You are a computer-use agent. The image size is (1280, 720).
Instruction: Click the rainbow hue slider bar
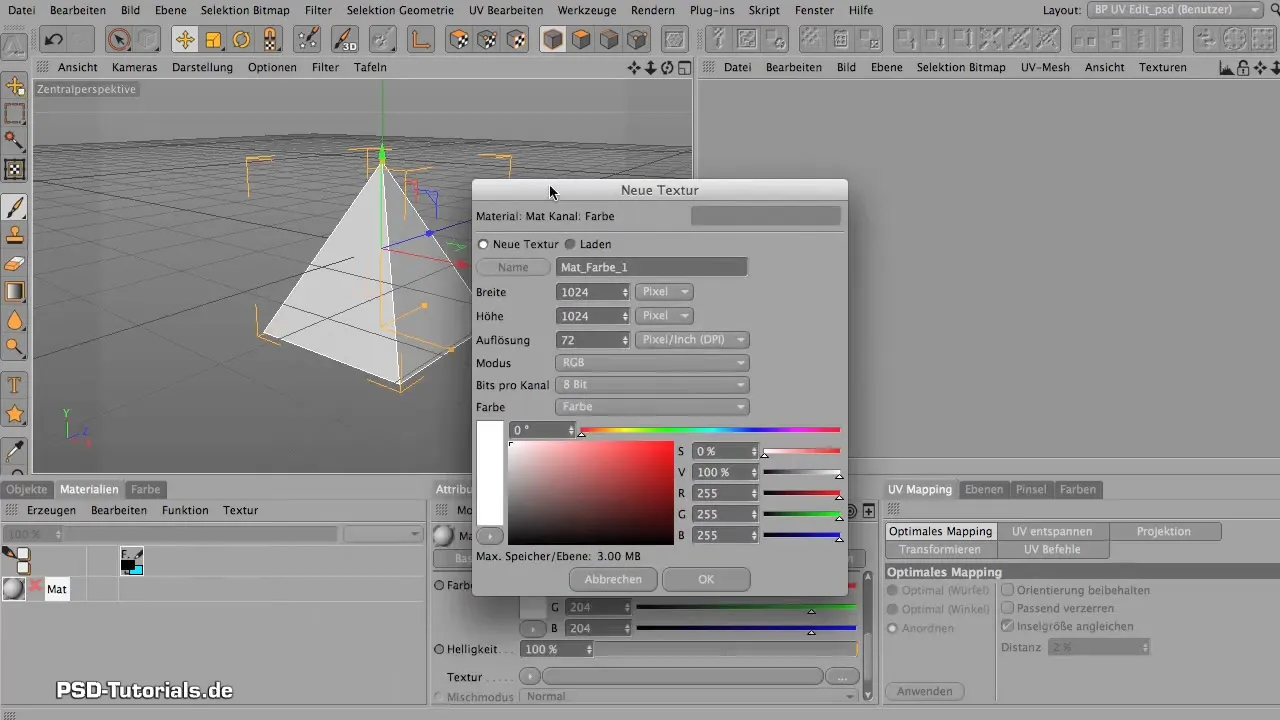point(710,430)
